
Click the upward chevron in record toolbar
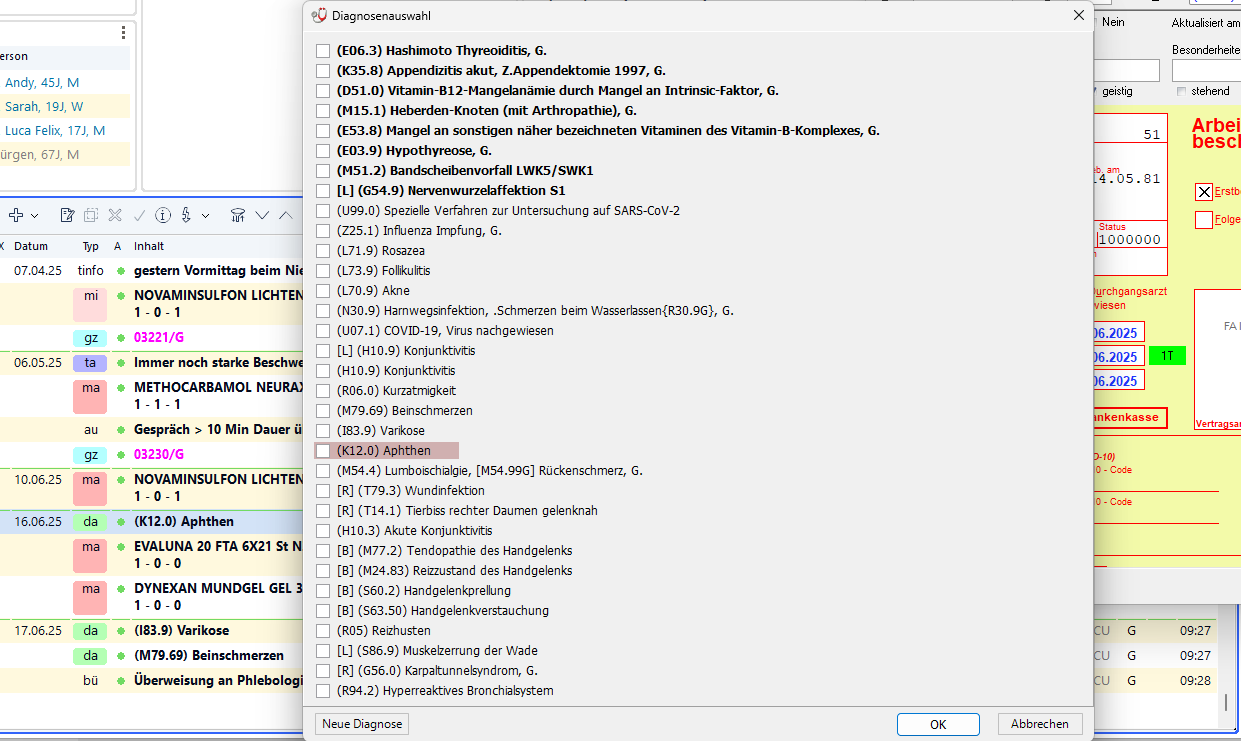(x=285, y=215)
